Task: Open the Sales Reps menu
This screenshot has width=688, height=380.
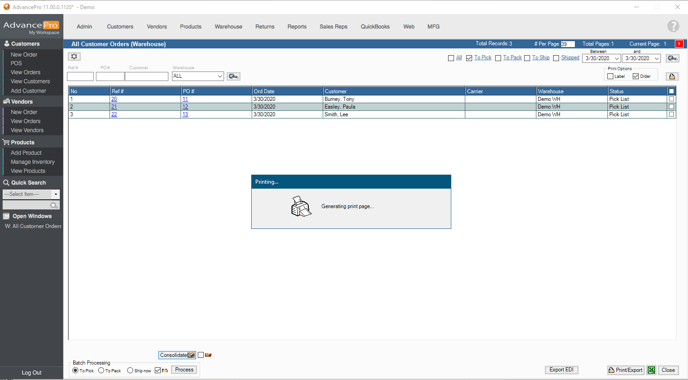Action: coord(333,27)
